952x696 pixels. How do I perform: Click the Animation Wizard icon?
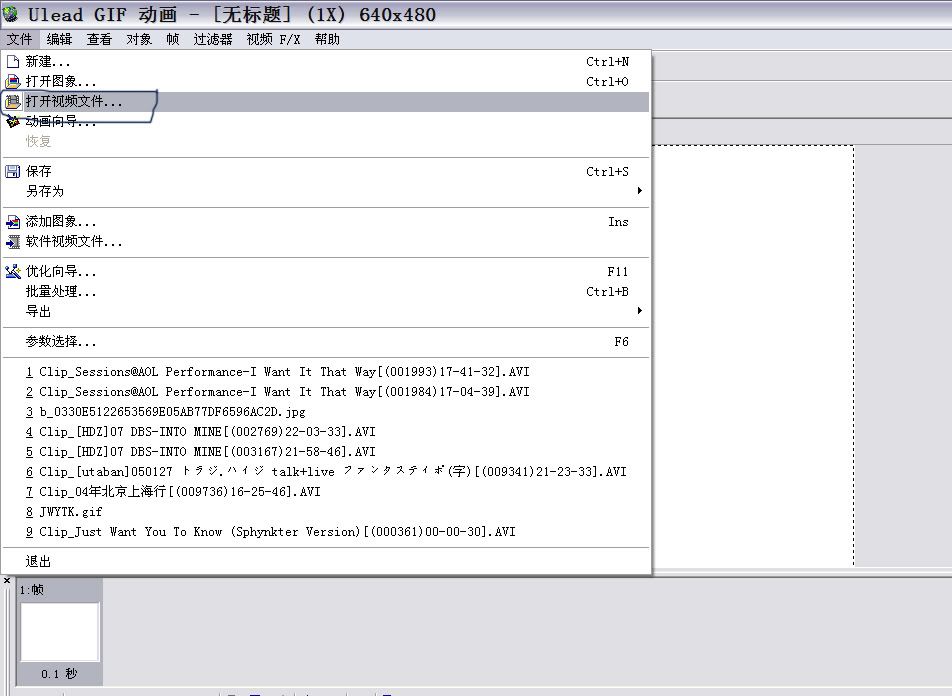coord(12,121)
